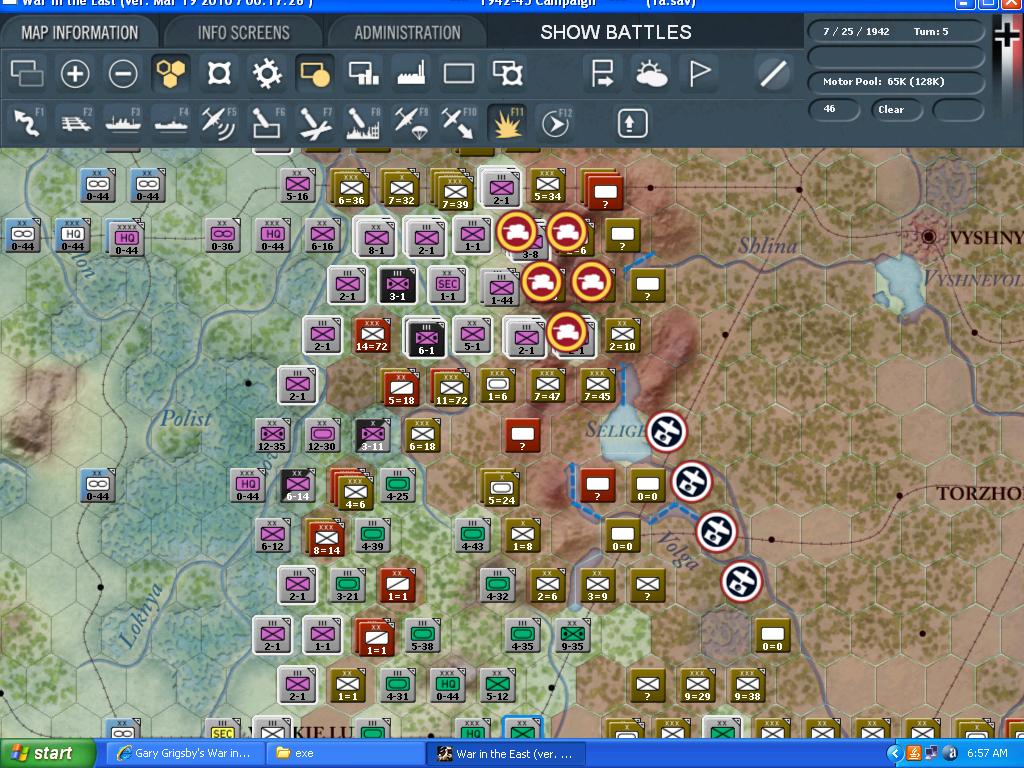
Task: Click the F12 end turn icon
Action: [556, 123]
